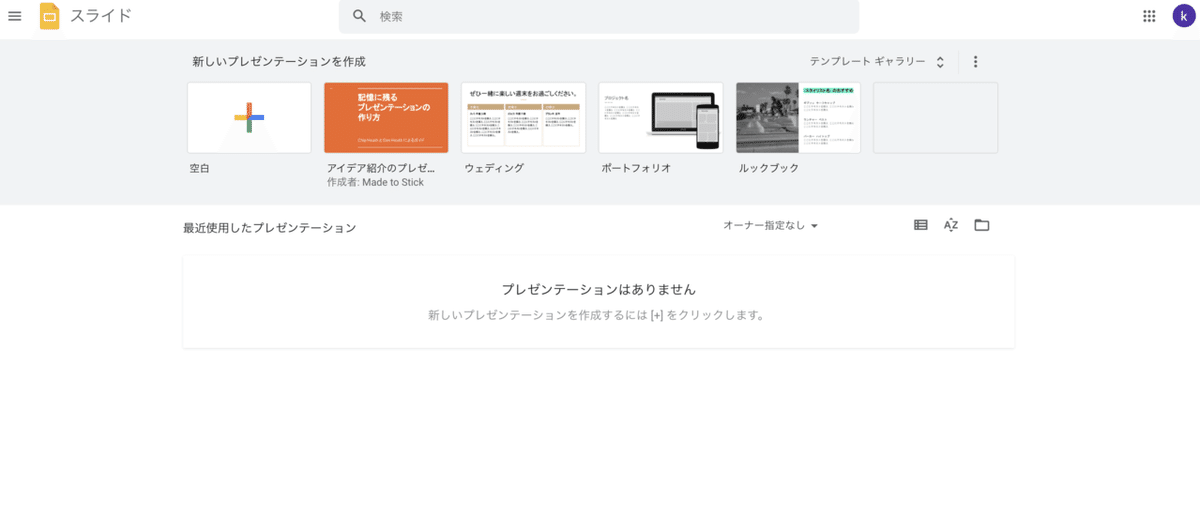Click the search magnifier icon

(x=360, y=16)
